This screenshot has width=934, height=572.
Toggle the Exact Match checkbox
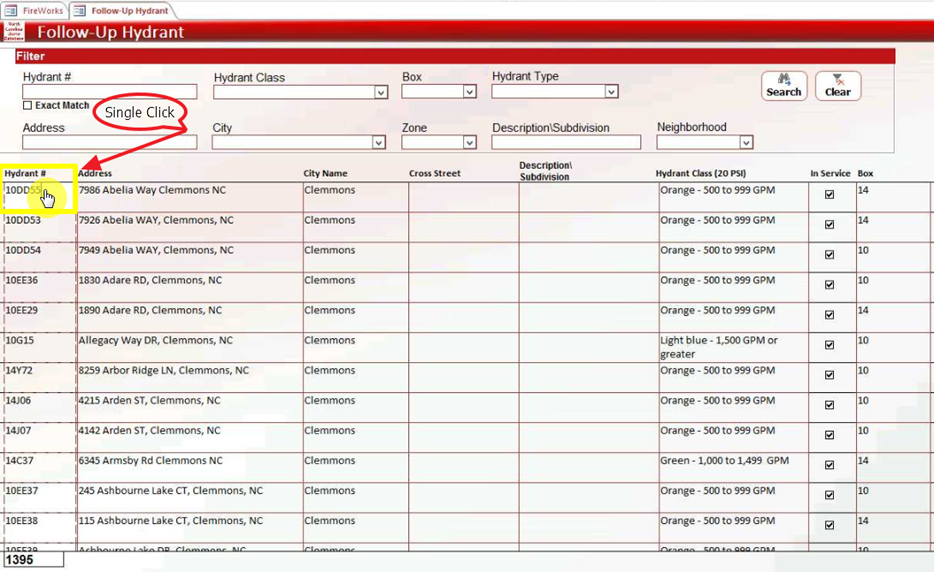pos(27,105)
